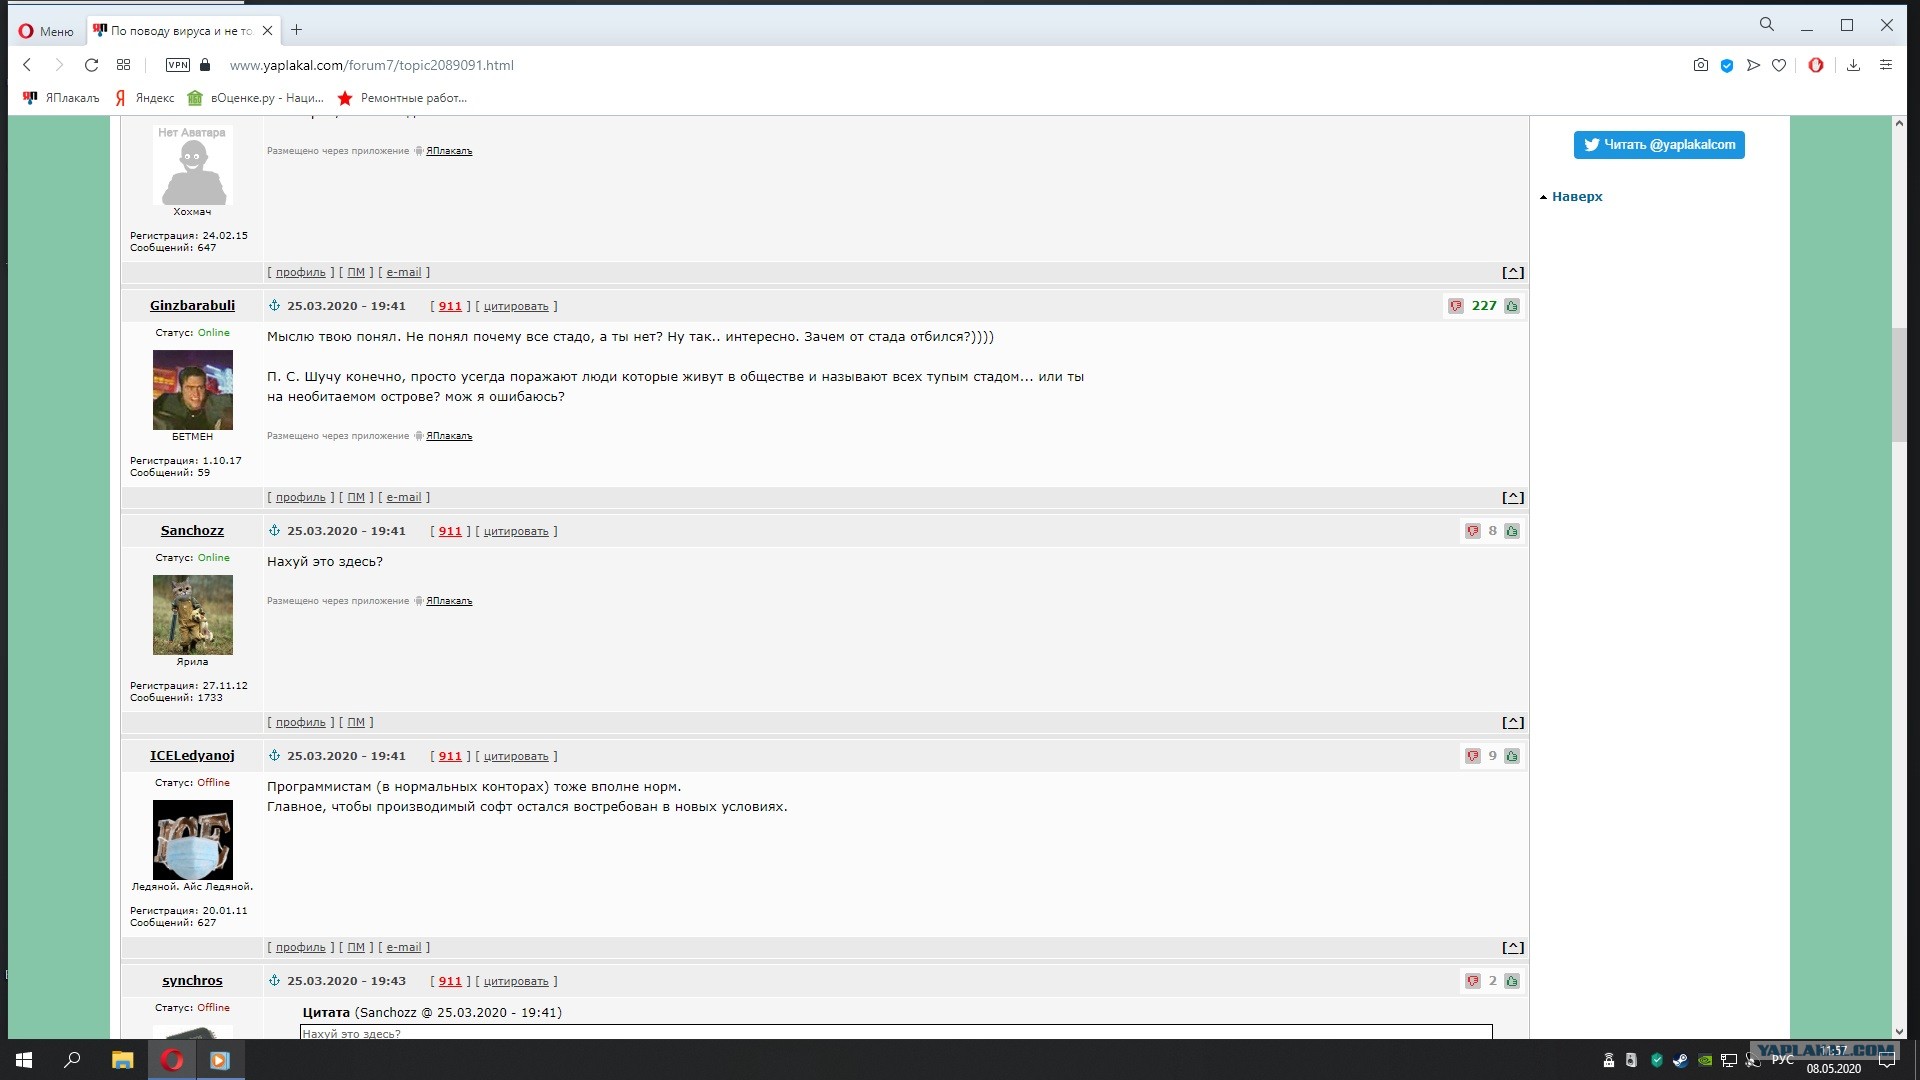Open ICELedyanoj's username link
This screenshot has height=1080, width=1920.
click(x=192, y=756)
